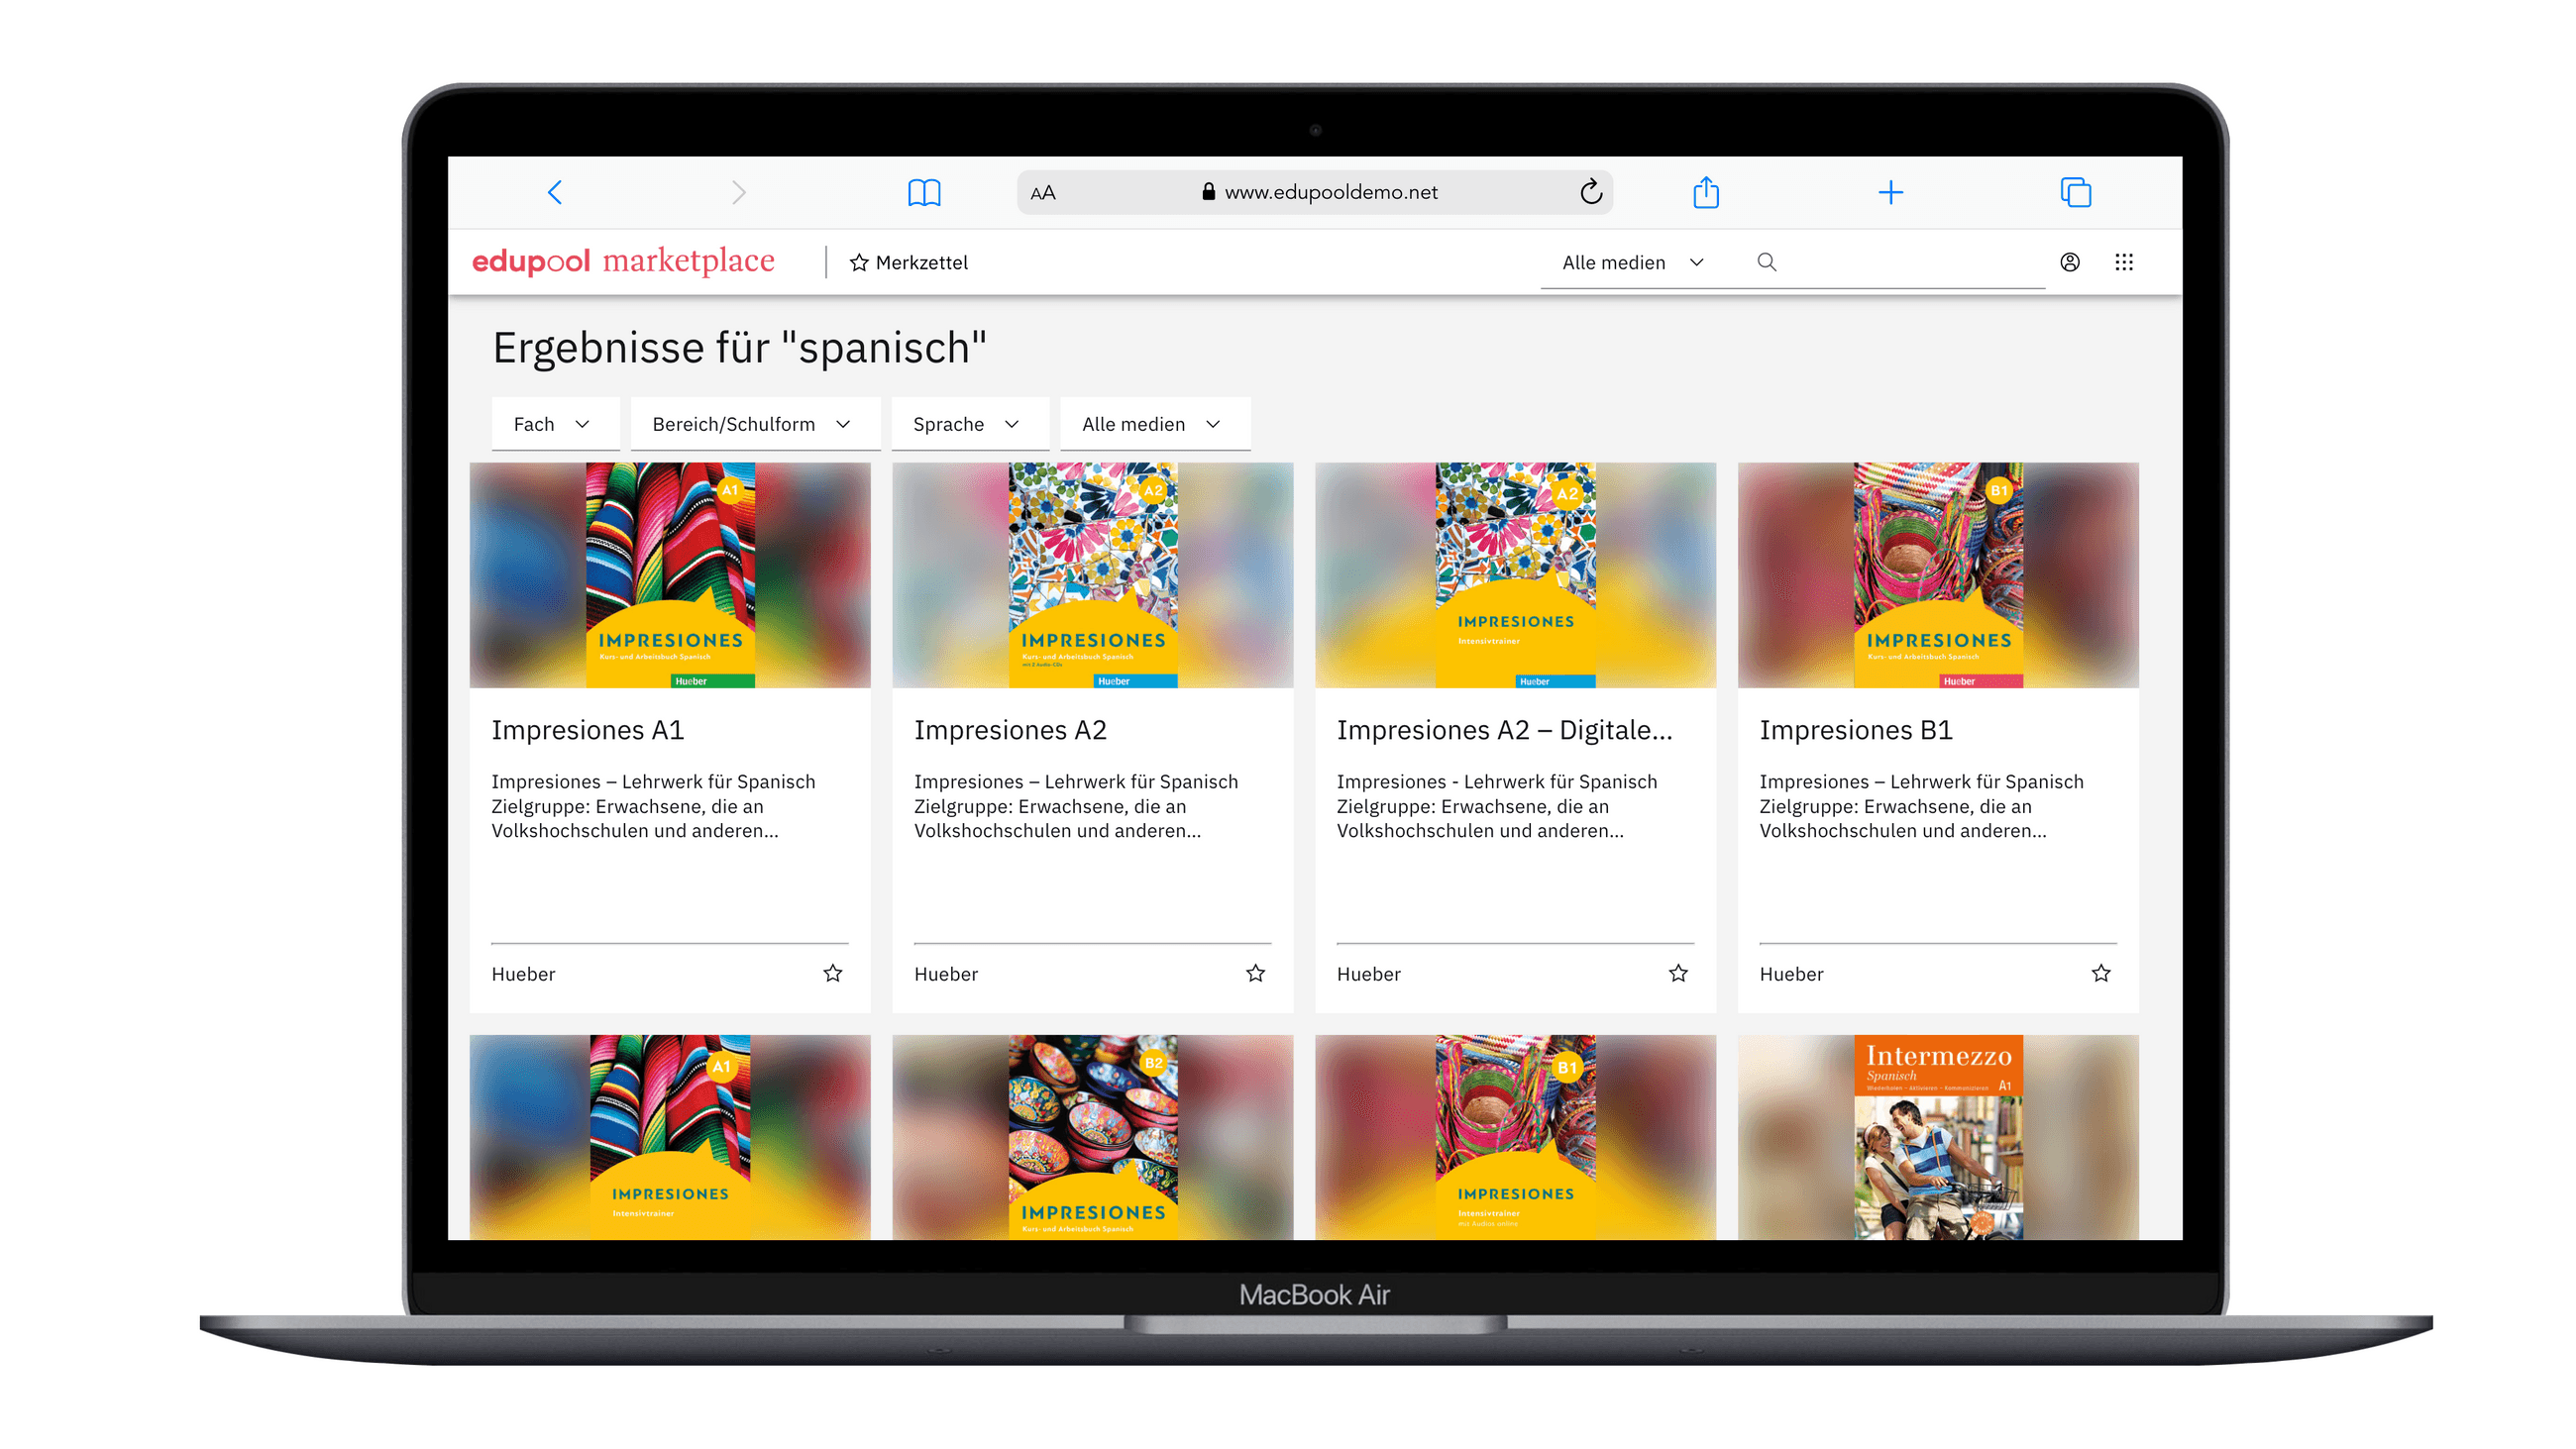Open the Safari bookmarks icon
Viewport: 2576px width, 1449px height.
(x=925, y=192)
